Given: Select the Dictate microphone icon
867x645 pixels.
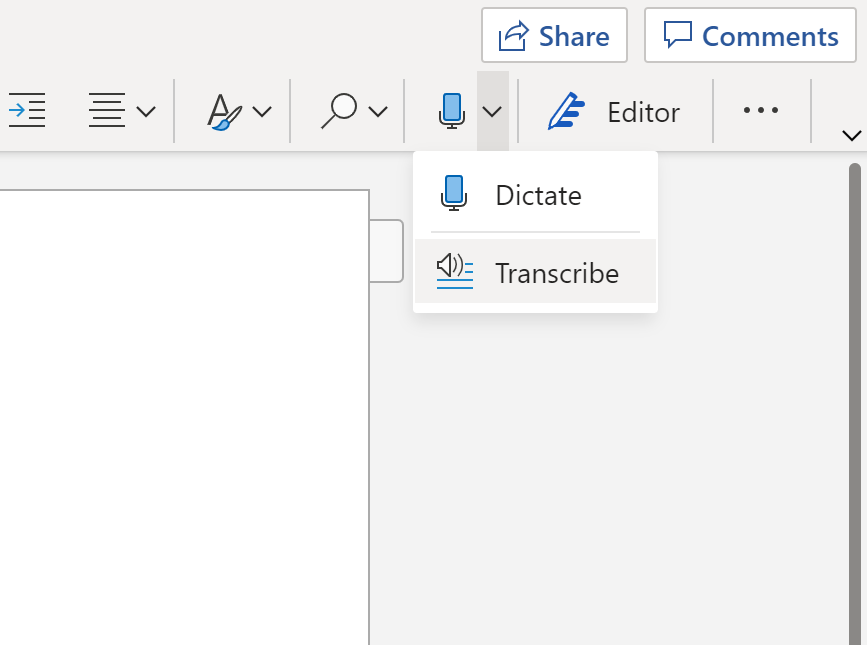Looking at the screenshot, I should pos(452,110).
